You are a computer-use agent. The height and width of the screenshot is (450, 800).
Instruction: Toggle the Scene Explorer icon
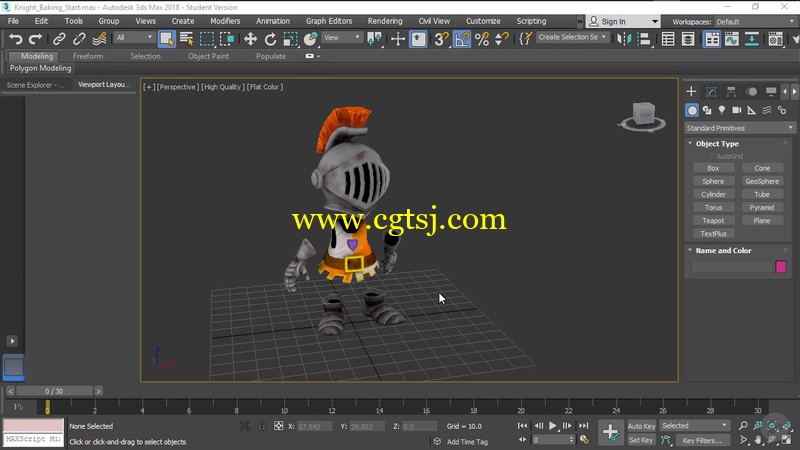point(668,39)
